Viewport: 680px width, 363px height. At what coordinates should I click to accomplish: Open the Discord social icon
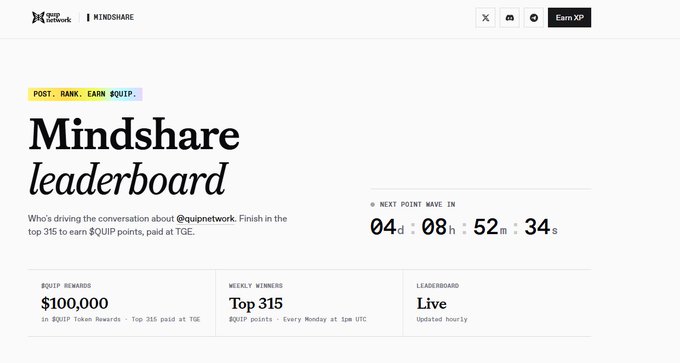(510, 18)
